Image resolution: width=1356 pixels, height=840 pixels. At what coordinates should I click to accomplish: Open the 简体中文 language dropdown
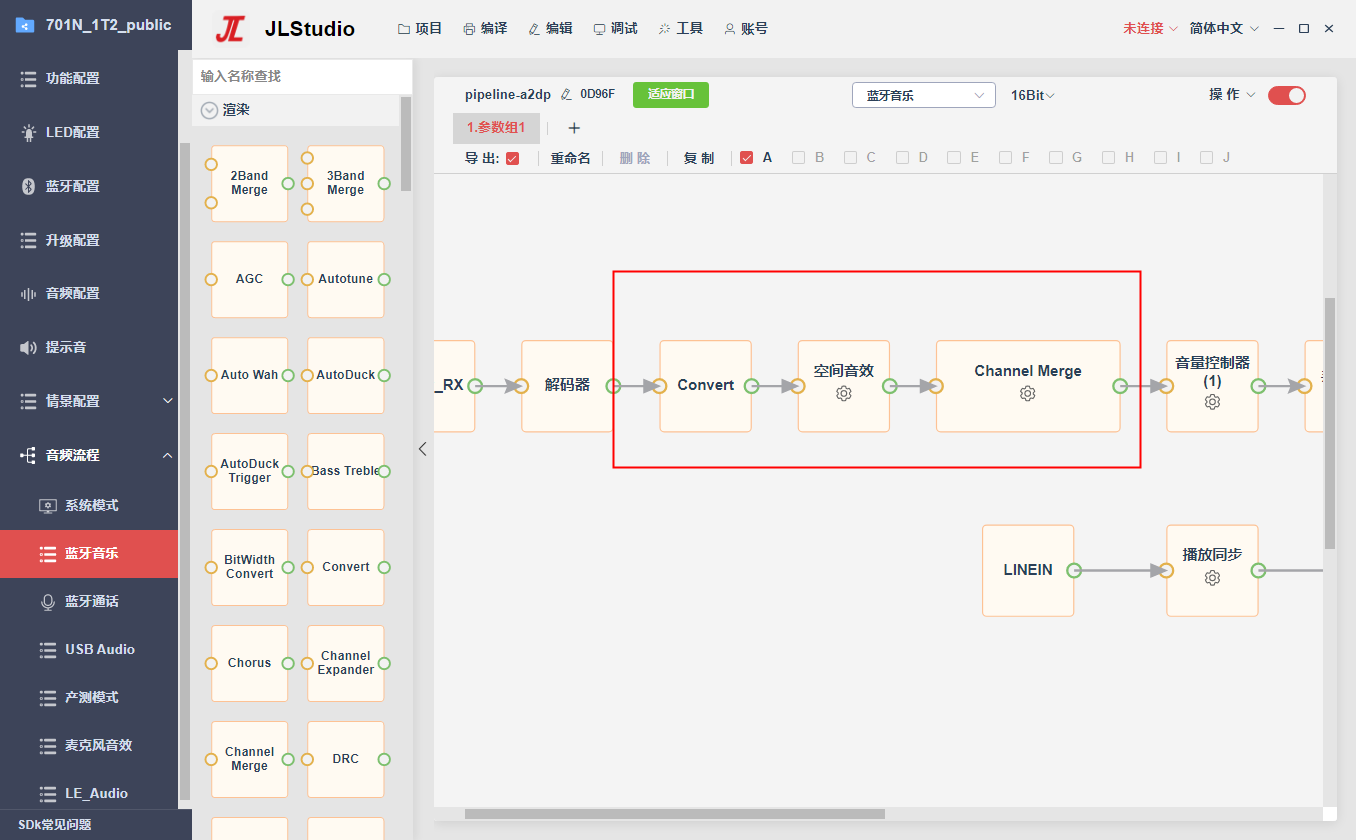[1224, 29]
